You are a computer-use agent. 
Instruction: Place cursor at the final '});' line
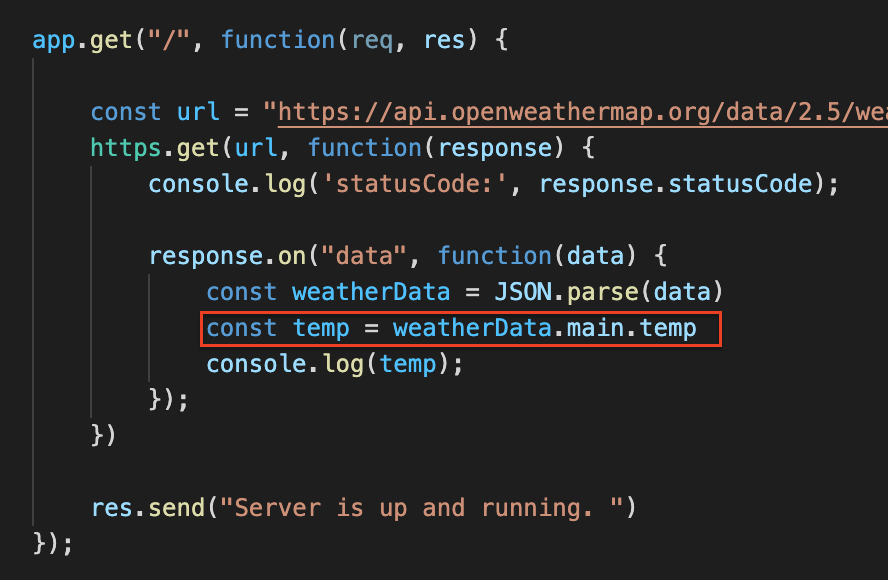coord(53,544)
